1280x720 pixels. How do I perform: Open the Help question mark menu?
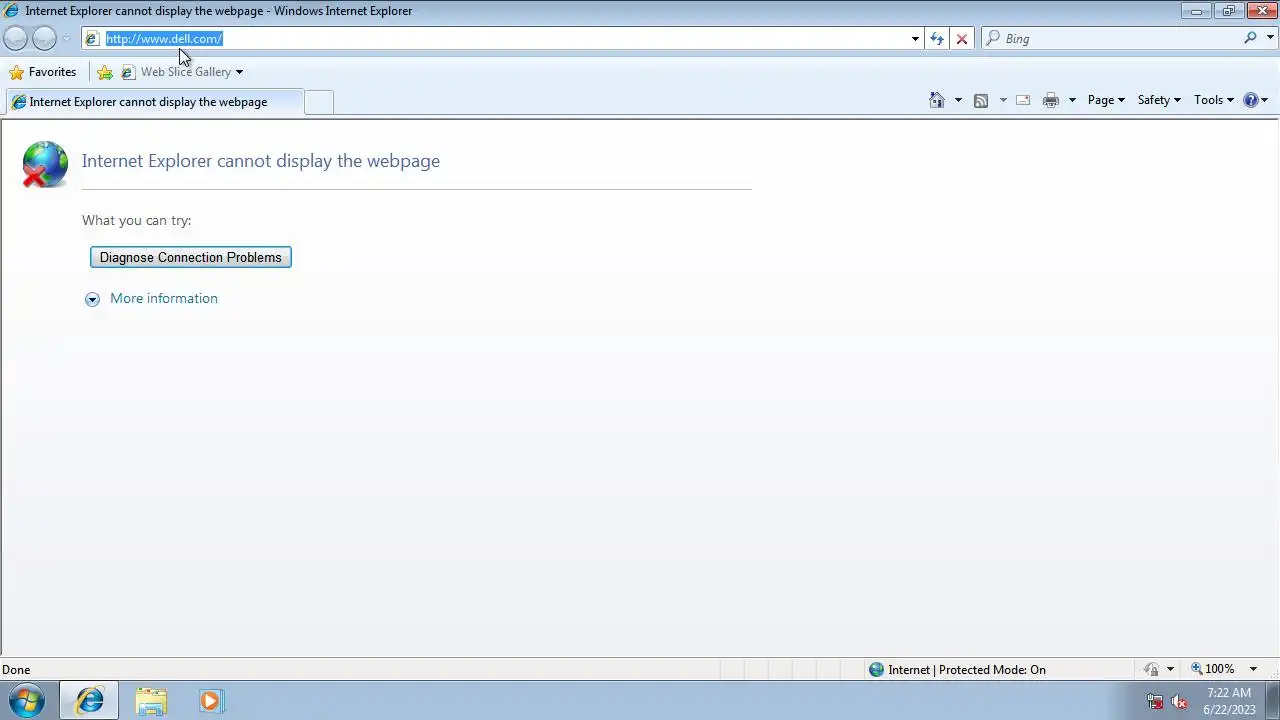(x=1255, y=100)
